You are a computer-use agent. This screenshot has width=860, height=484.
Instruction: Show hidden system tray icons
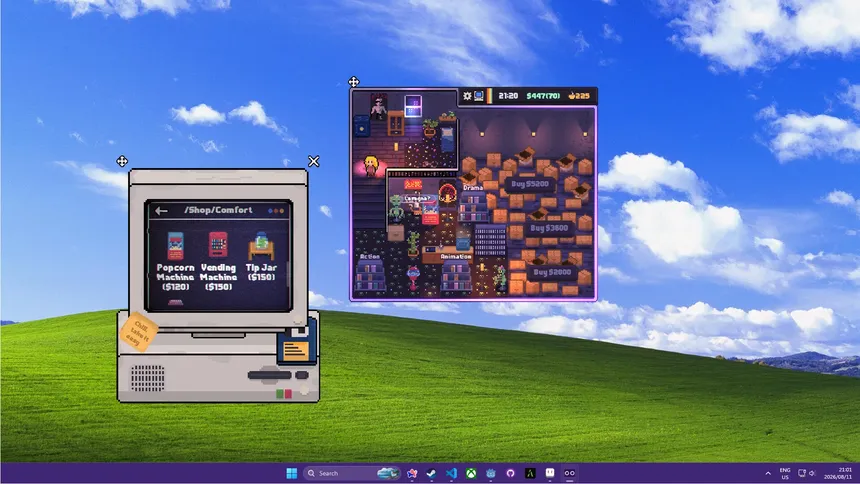coord(768,473)
